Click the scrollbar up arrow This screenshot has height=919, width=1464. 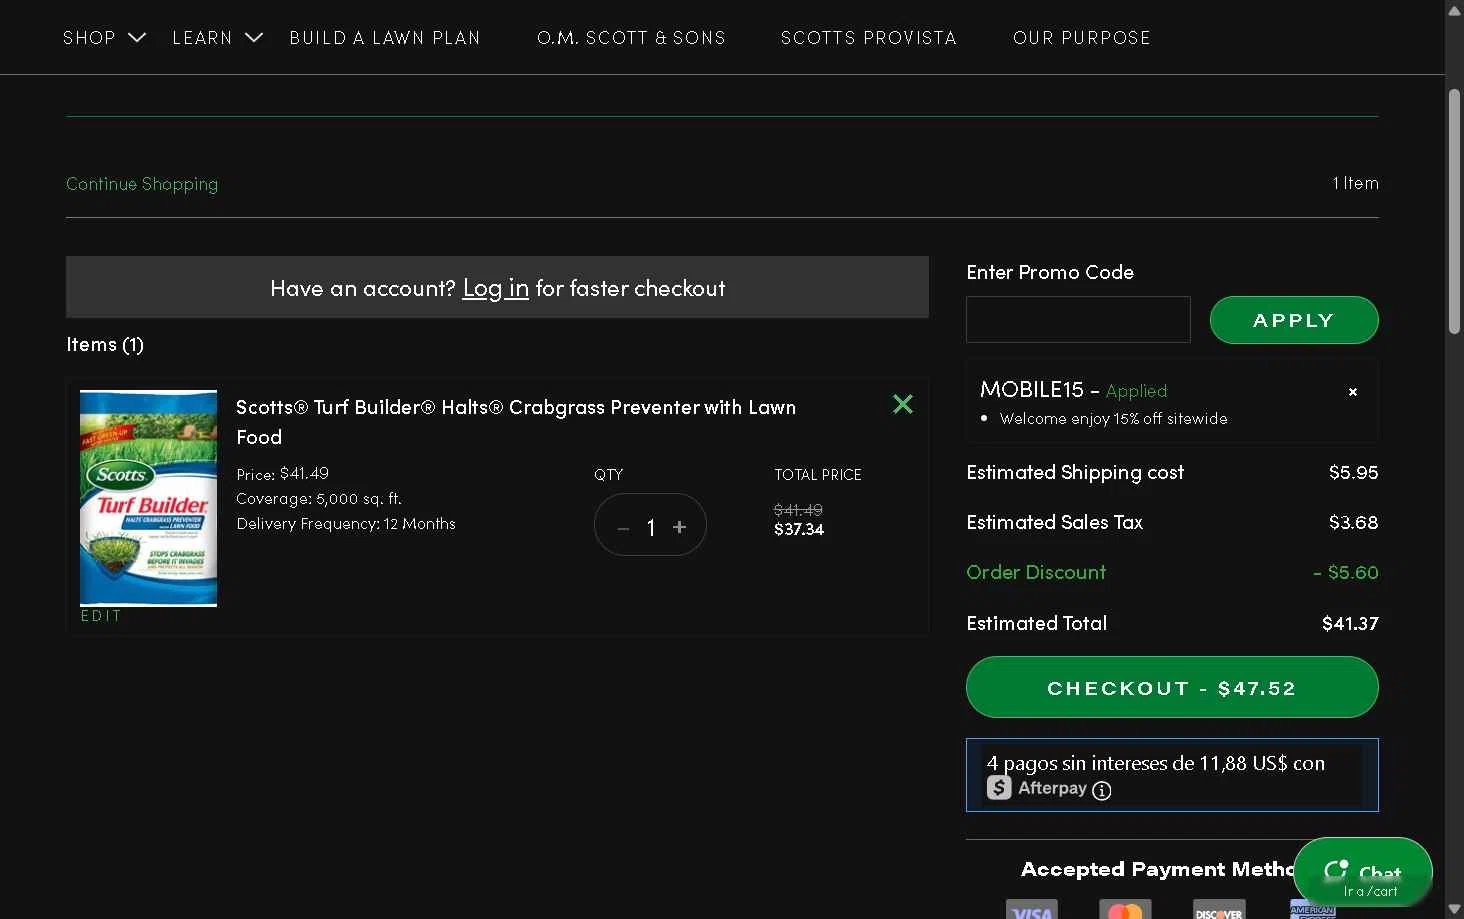1454,10
